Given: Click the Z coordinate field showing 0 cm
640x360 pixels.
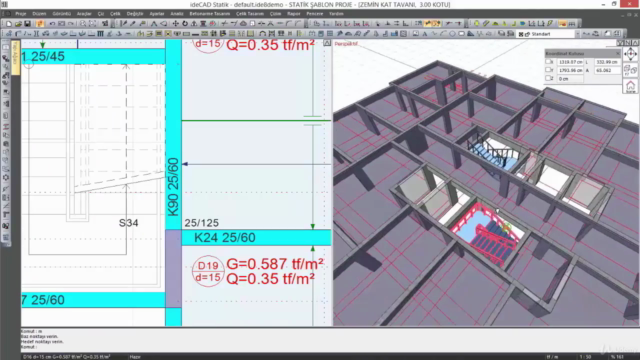Looking at the screenshot, I should click(570, 79).
